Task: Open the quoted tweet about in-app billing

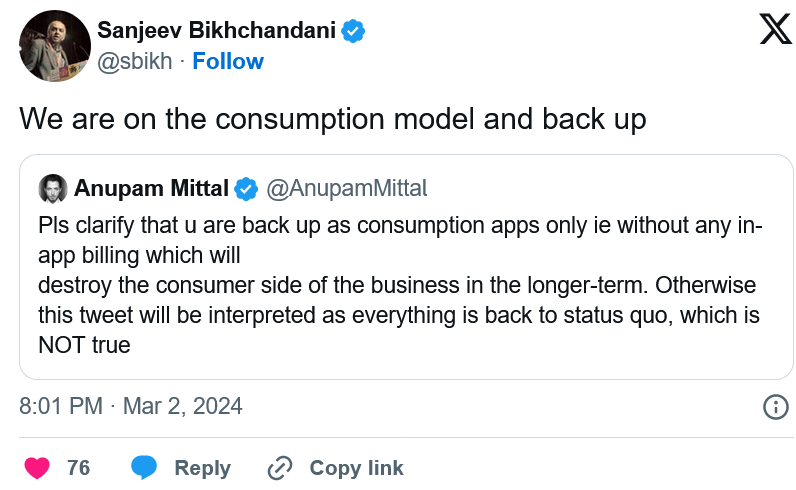Action: point(406,267)
